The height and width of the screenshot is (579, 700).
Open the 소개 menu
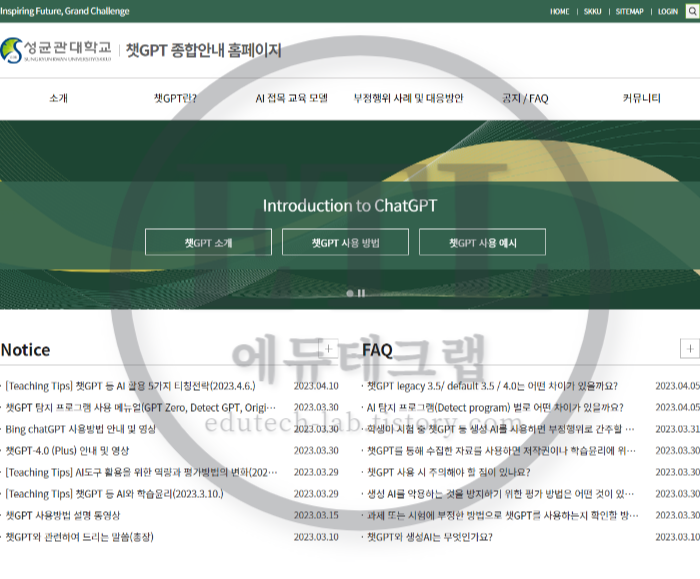58,98
